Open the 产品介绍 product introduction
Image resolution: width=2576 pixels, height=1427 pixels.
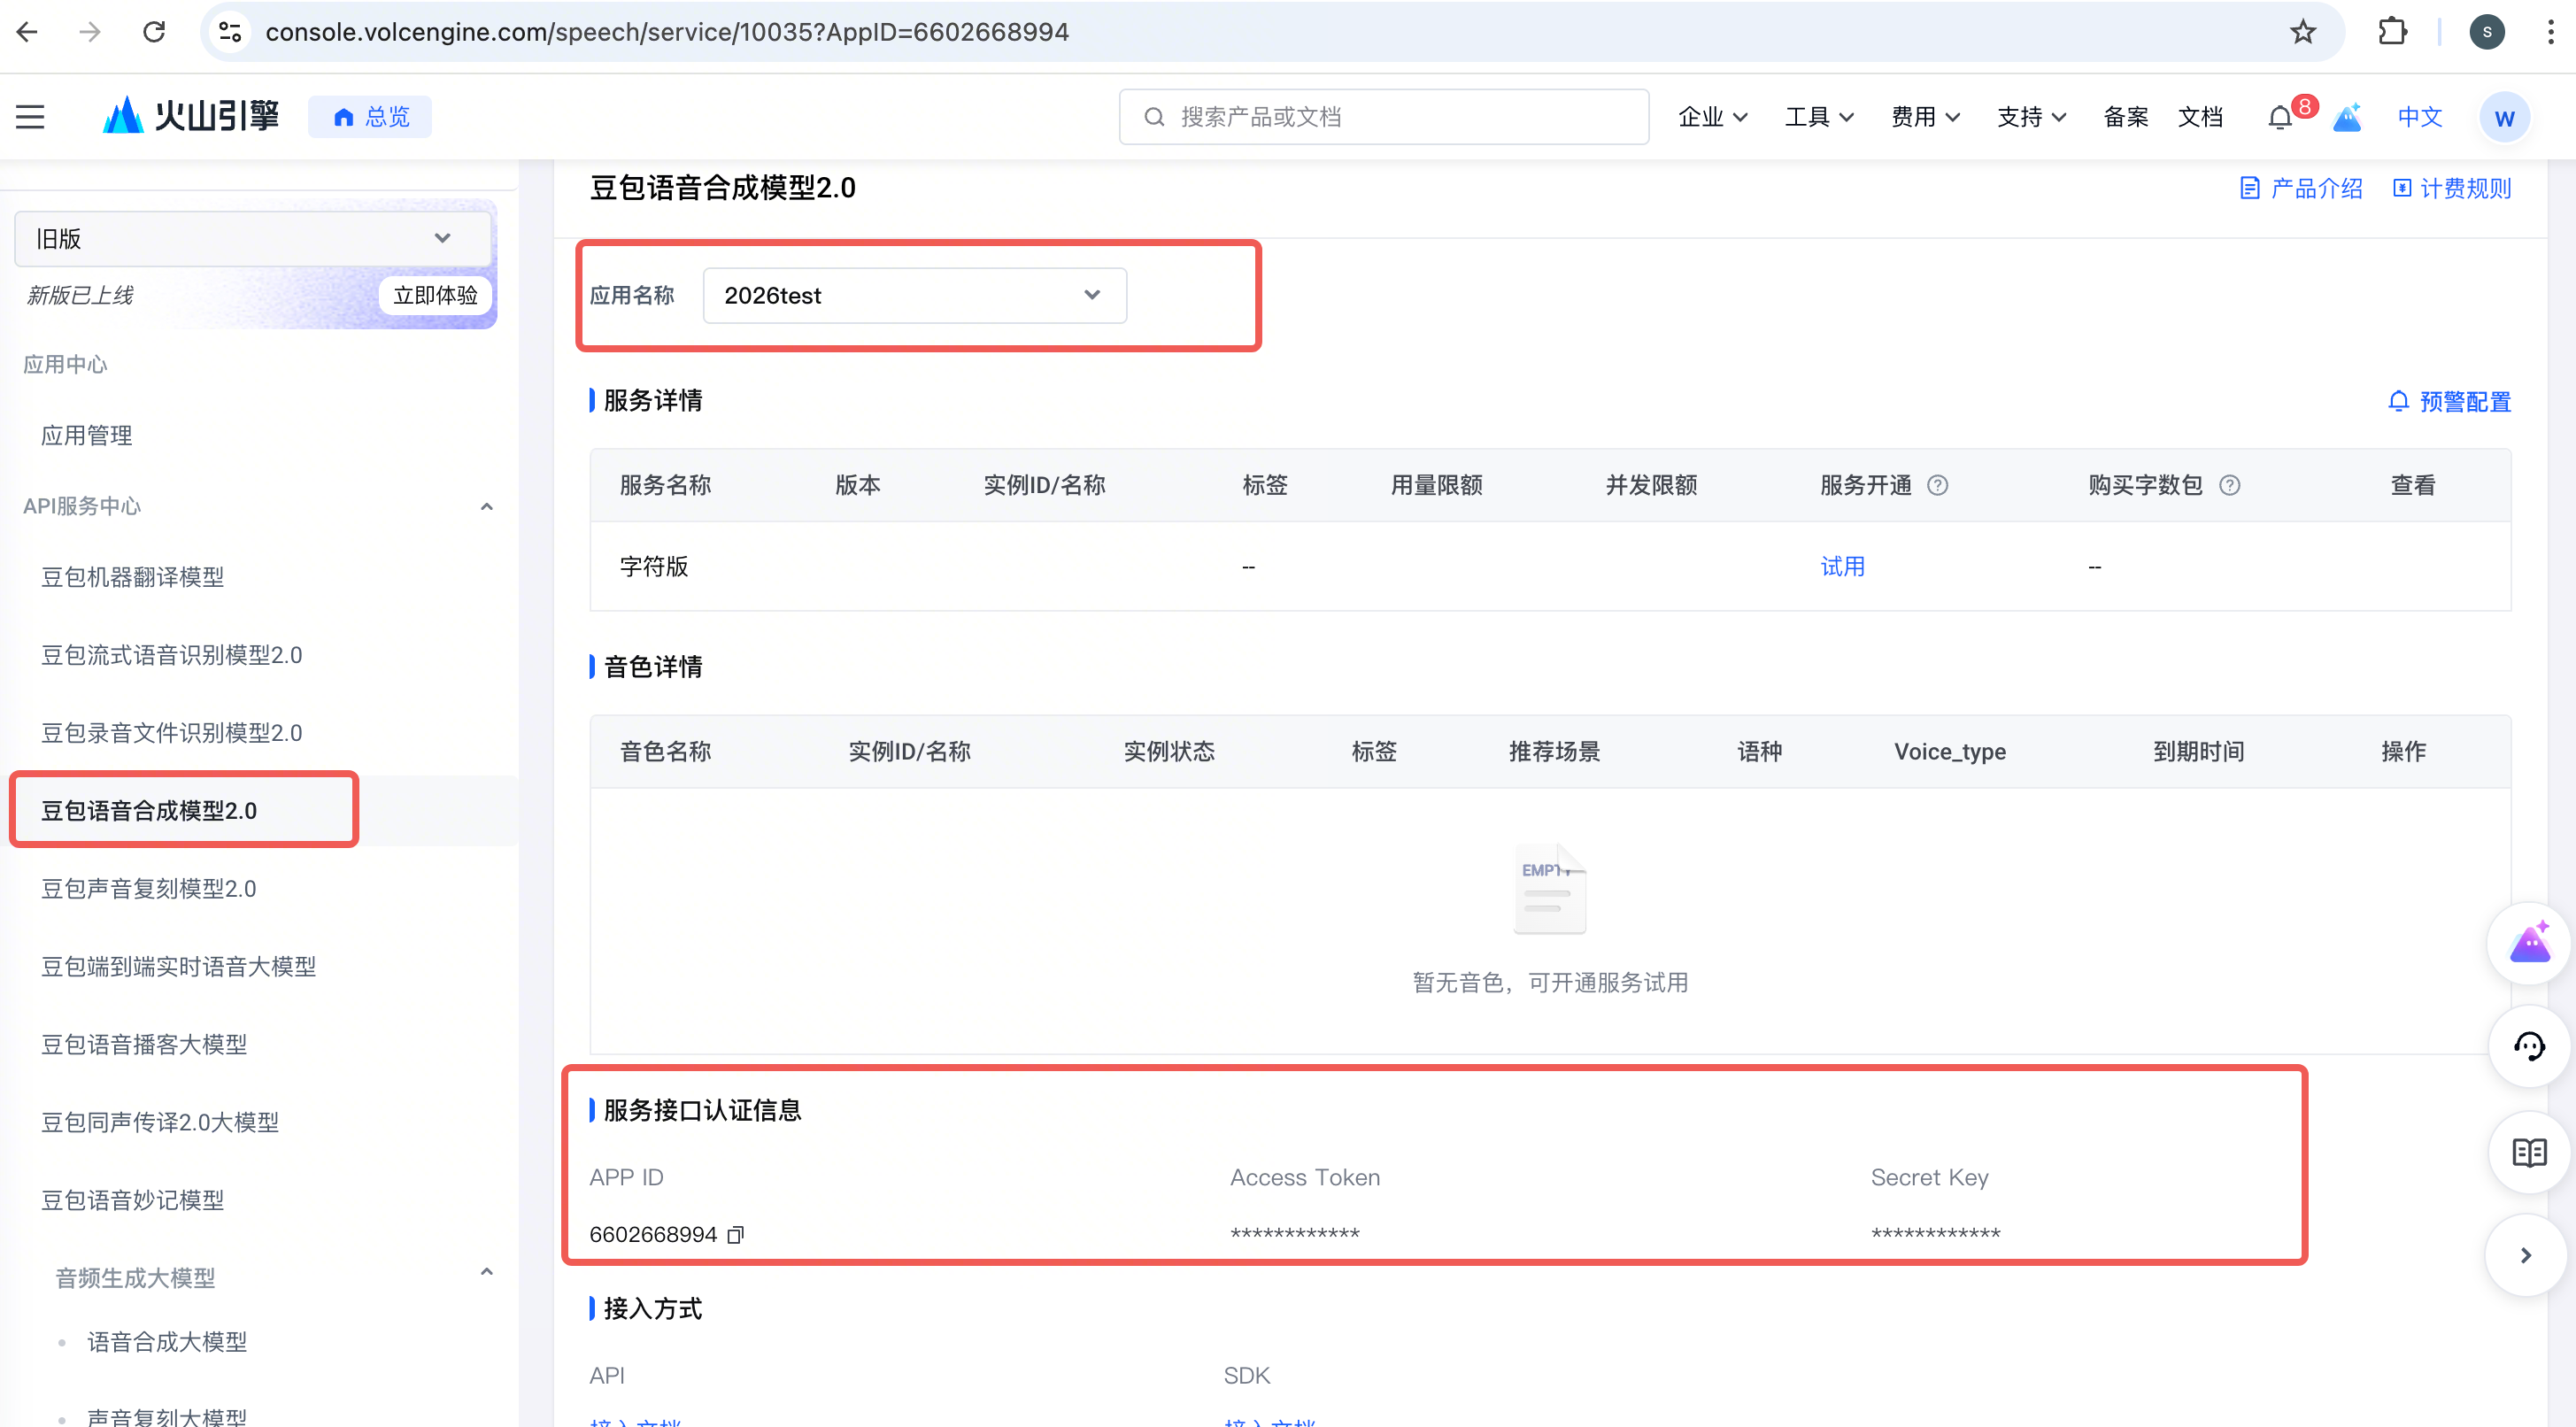point(2301,188)
